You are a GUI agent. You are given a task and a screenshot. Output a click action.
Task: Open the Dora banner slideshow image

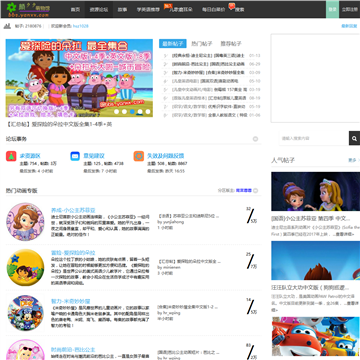(79, 78)
